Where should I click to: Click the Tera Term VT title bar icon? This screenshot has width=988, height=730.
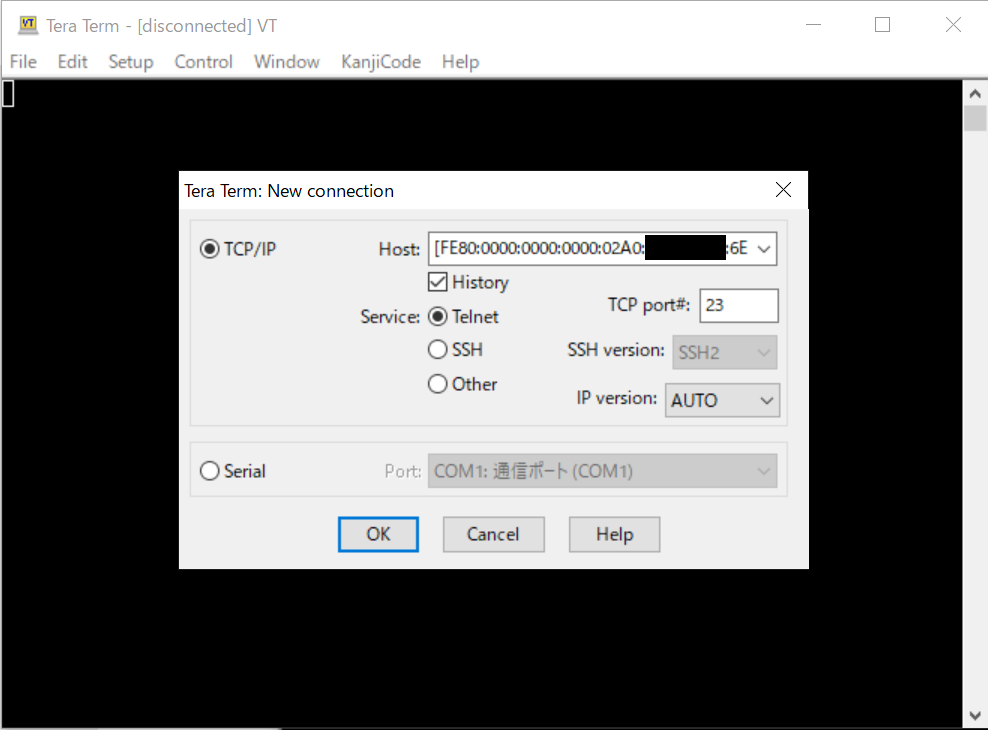click(28, 25)
